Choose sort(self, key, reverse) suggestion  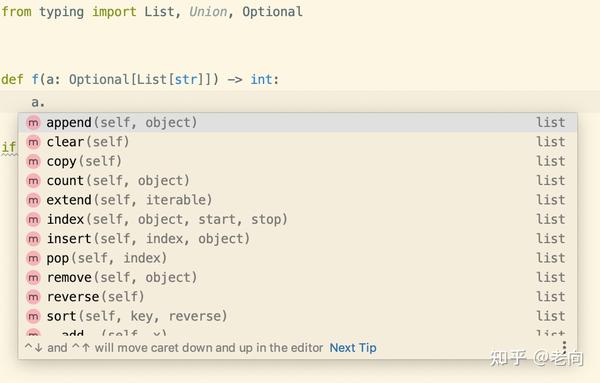click(x=298, y=316)
